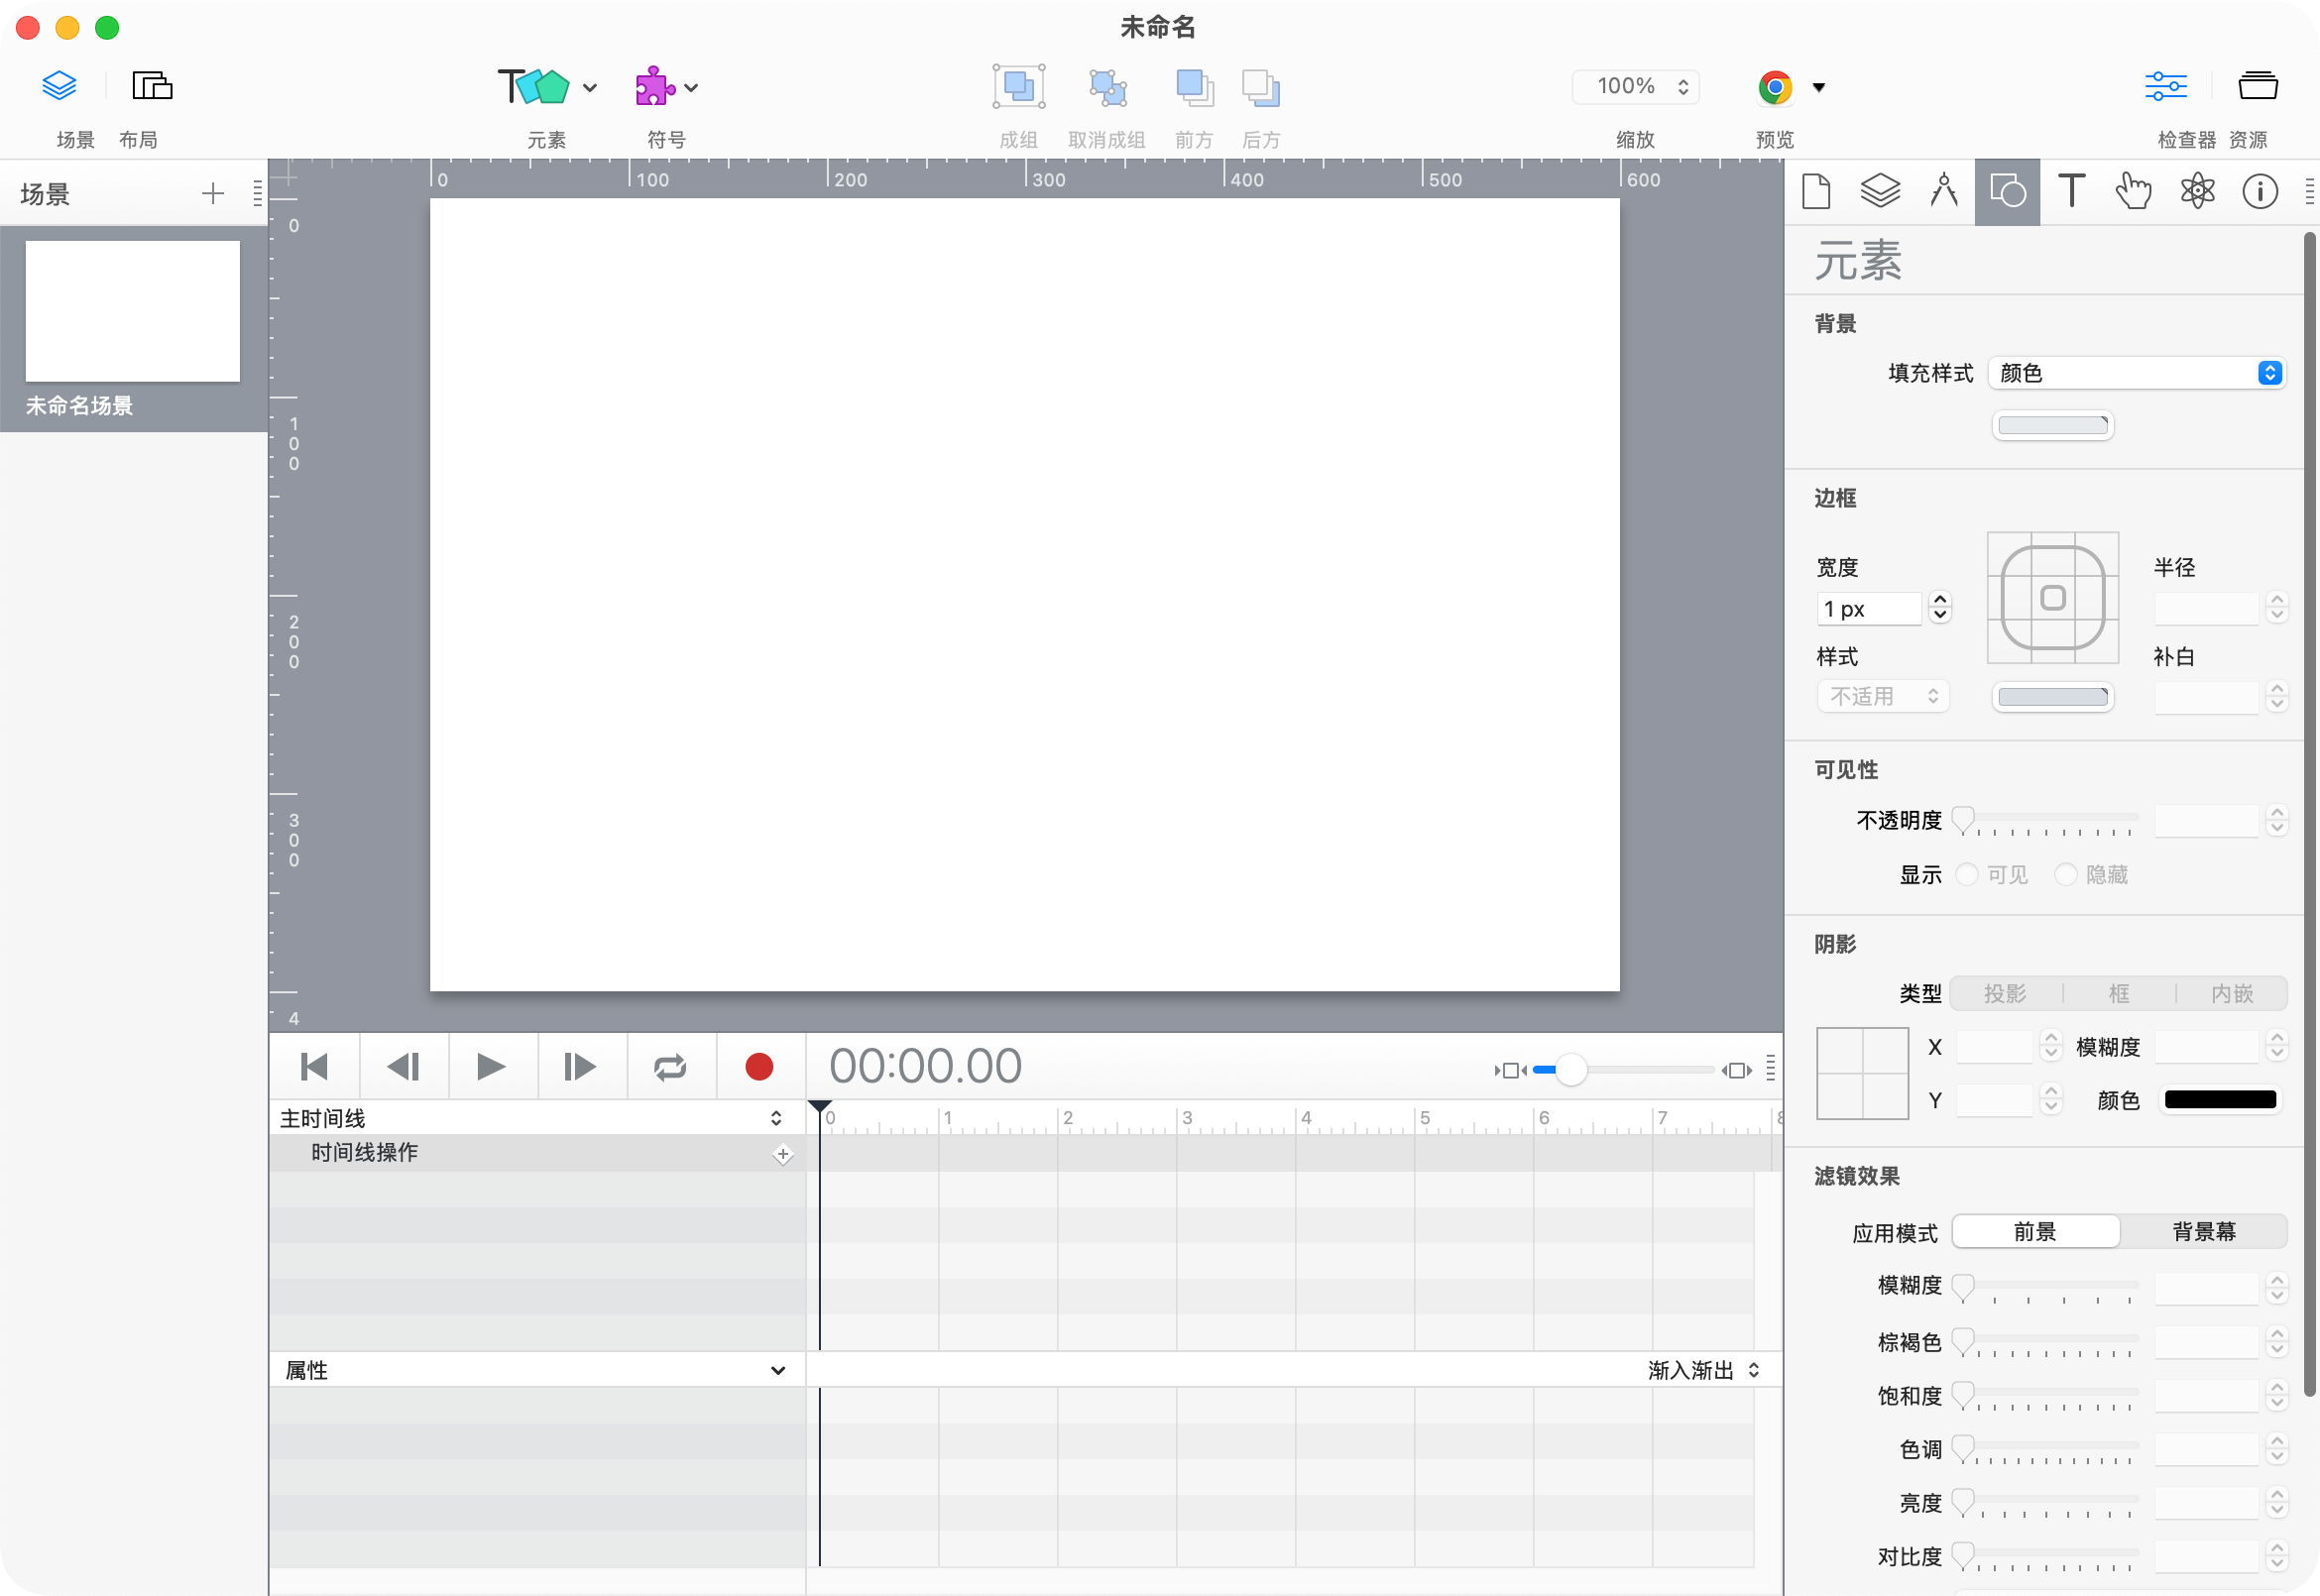Add a new scene with plus button

pyautogui.click(x=213, y=193)
